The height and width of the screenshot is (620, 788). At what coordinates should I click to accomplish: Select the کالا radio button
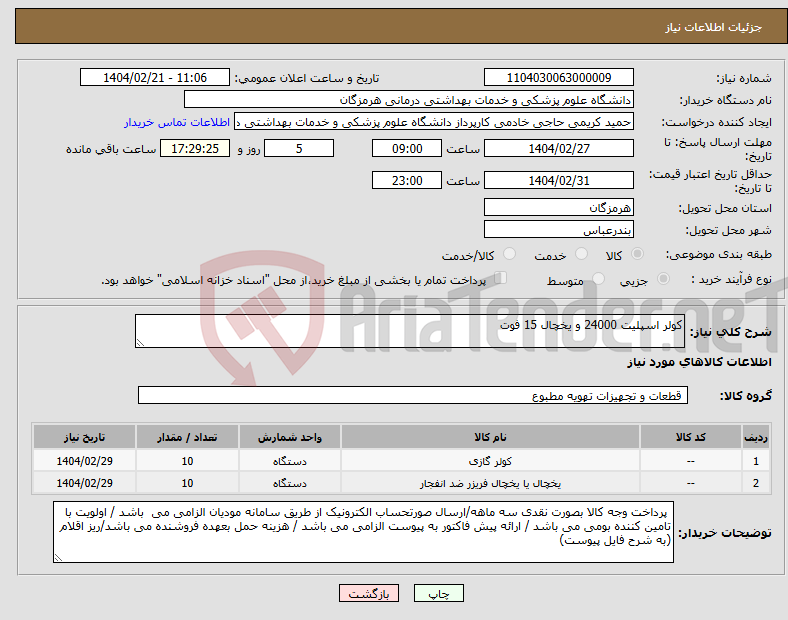[x=637, y=254]
